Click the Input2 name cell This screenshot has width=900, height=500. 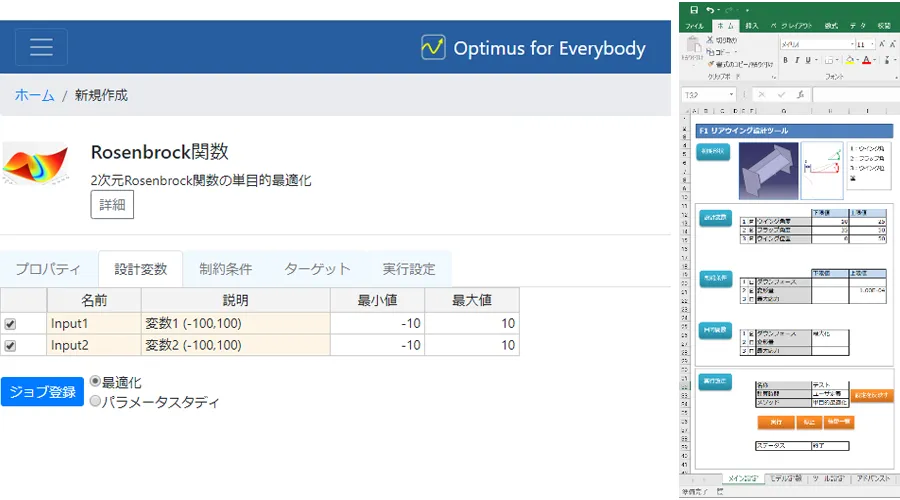click(x=94, y=346)
